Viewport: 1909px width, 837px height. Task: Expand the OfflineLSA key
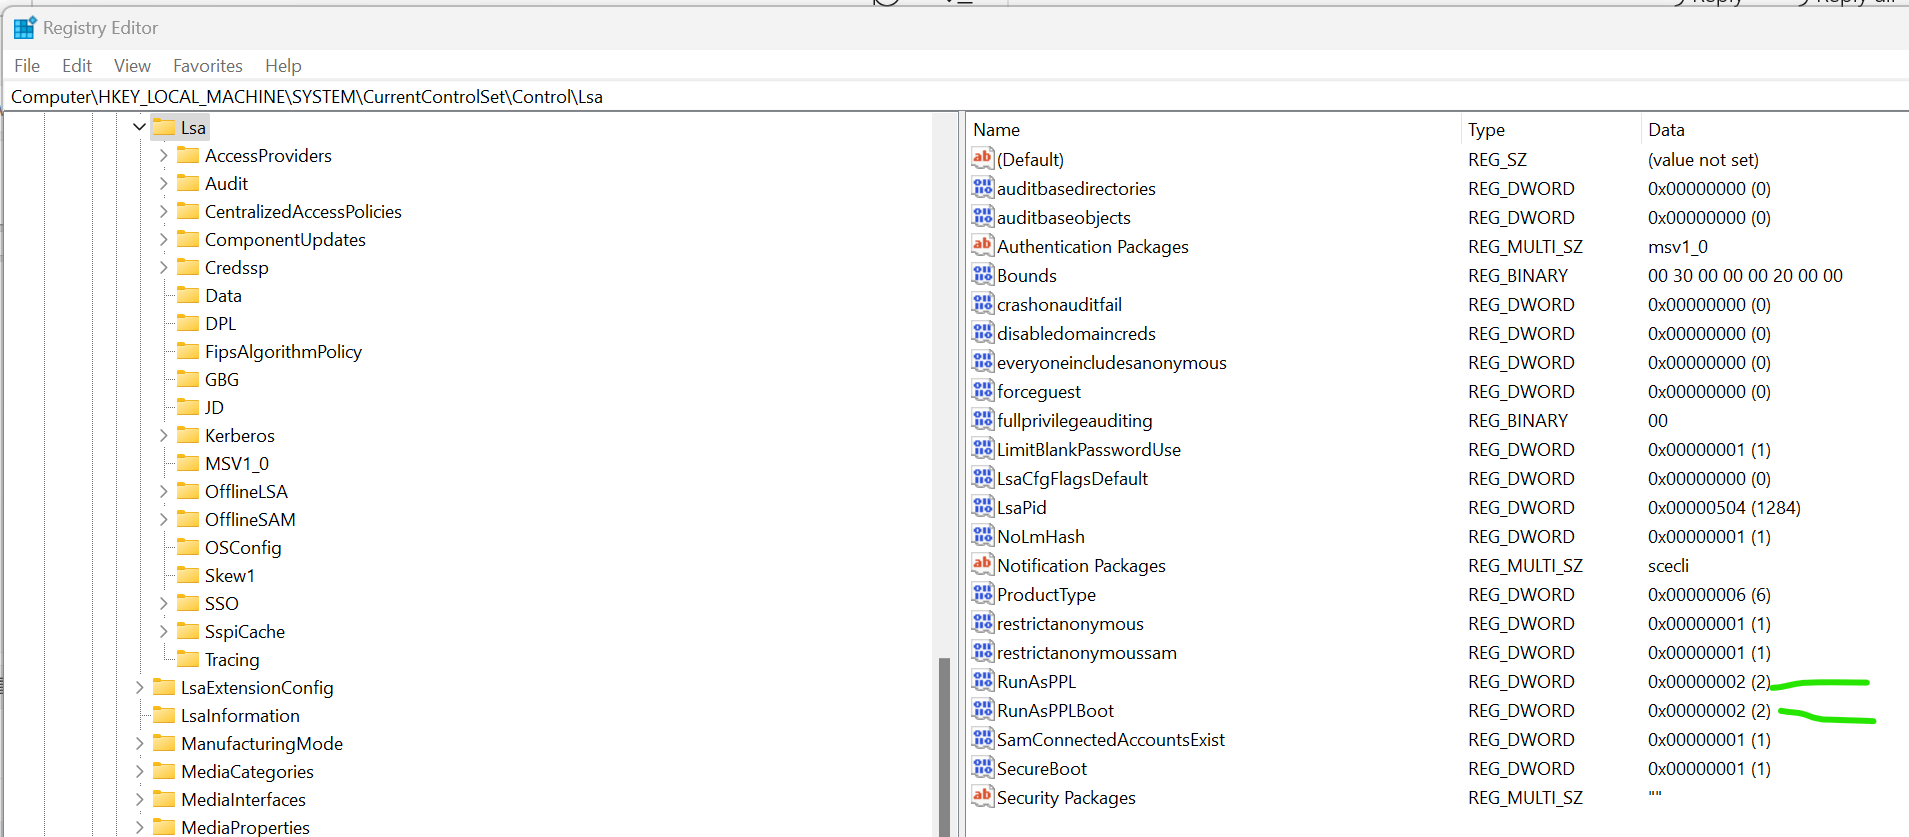[x=163, y=491]
